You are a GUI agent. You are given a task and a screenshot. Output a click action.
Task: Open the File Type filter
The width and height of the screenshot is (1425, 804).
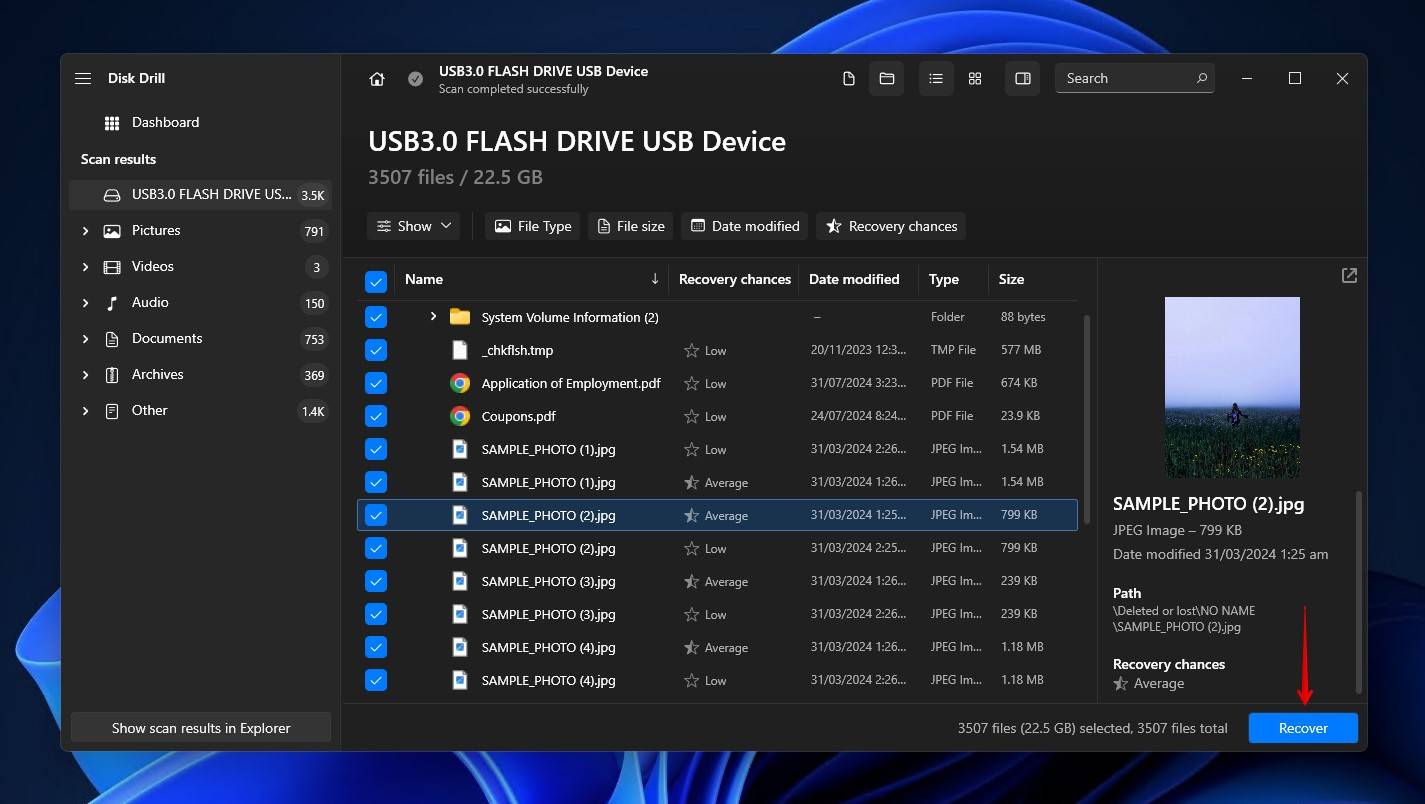pyautogui.click(x=533, y=226)
